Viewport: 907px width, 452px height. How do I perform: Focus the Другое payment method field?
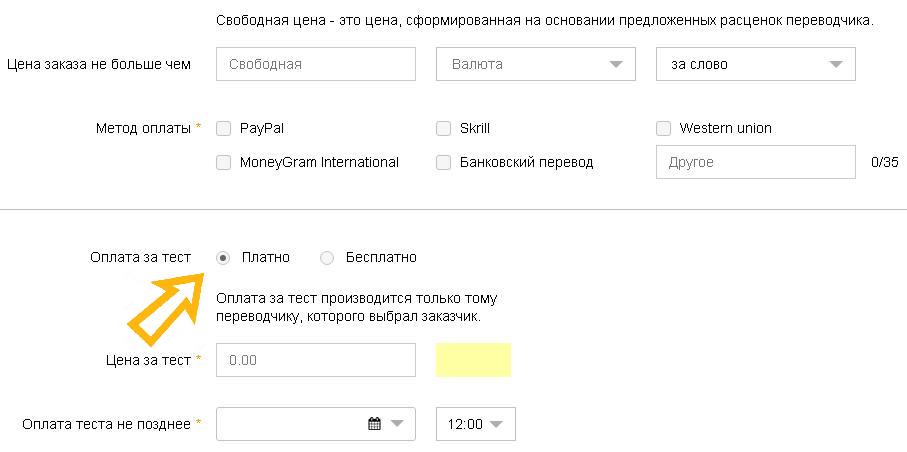point(755,162)
